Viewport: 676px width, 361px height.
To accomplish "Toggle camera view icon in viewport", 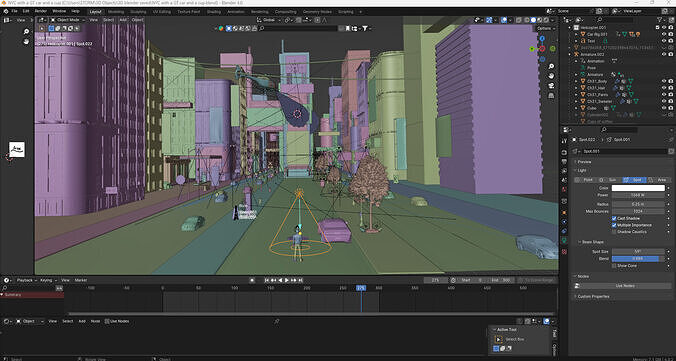I will coord(551,85).
